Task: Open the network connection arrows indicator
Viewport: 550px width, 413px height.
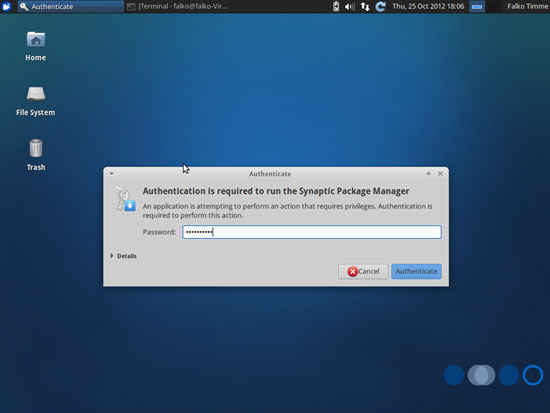Action: [365, 6]
